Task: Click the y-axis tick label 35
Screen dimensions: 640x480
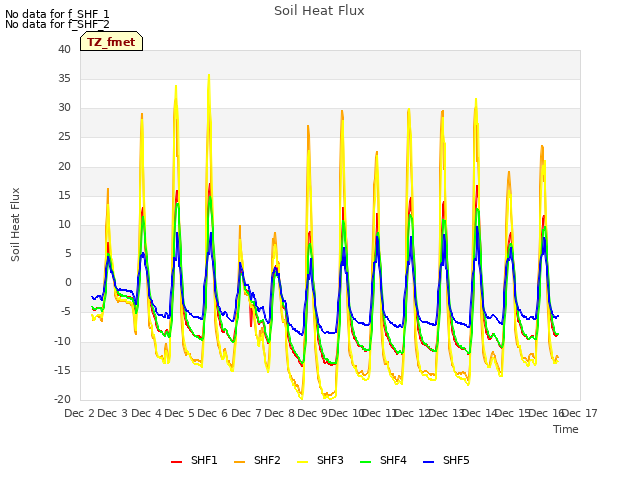Action: (64, 78)
